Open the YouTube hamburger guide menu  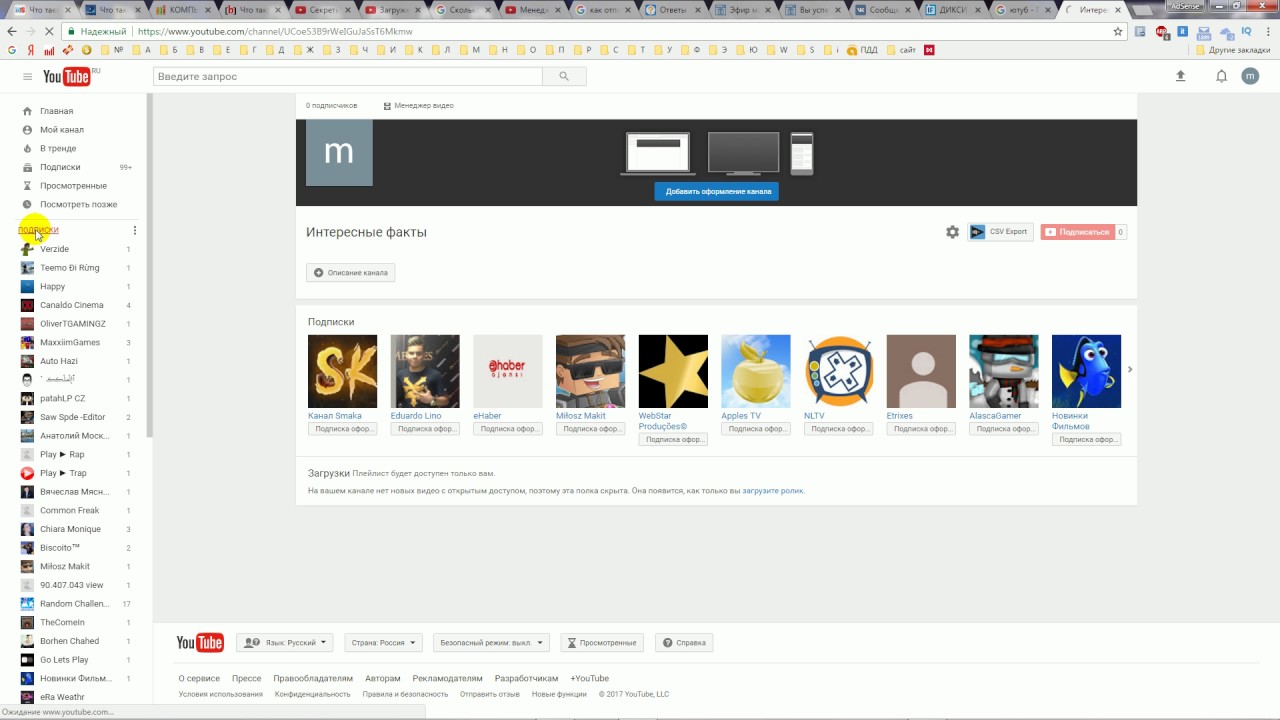tap(27, 77)
